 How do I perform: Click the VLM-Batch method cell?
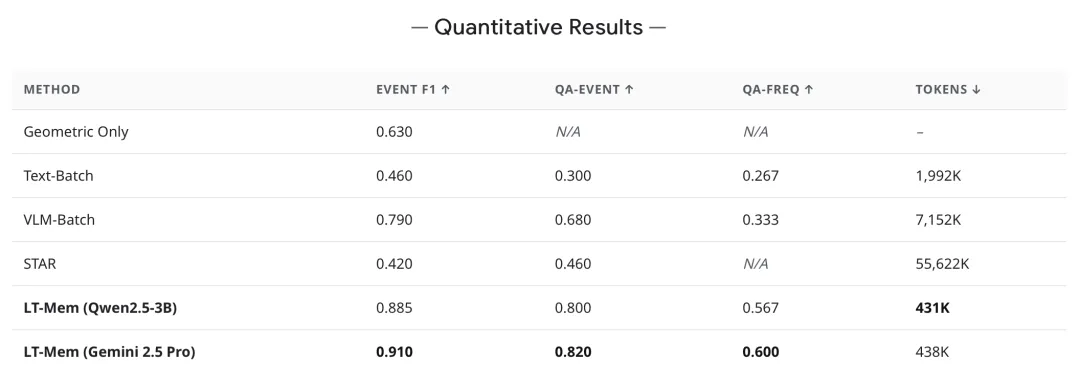(59, 220)
